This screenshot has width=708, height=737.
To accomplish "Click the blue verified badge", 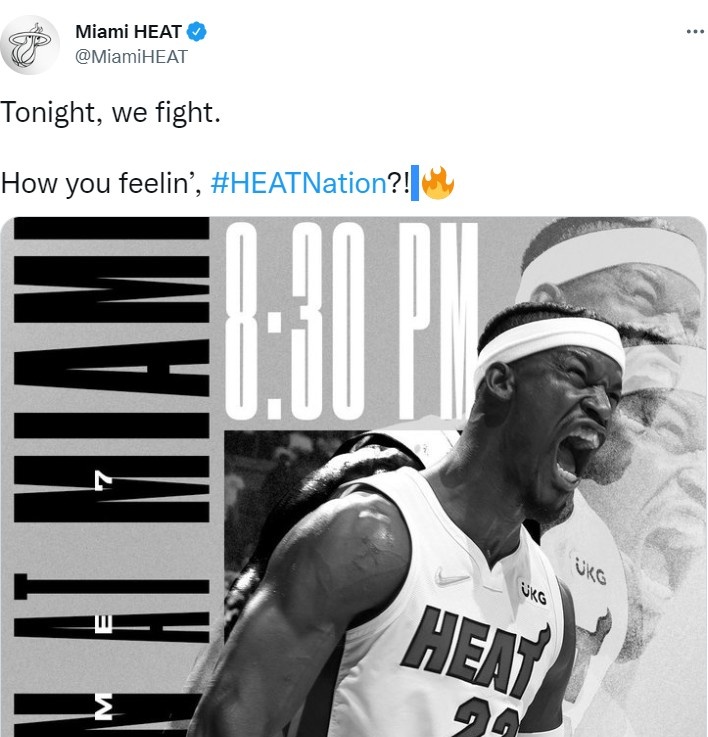I will [197, 32].
